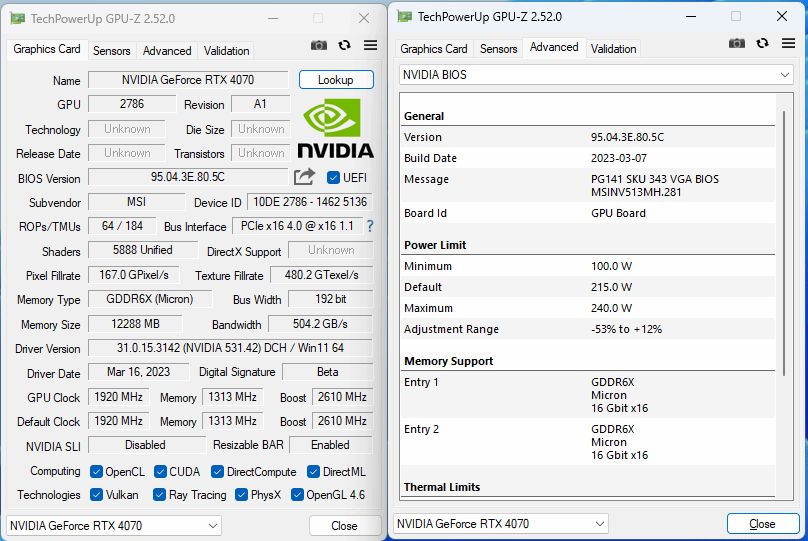Click BIOS export share icon
Image resolution: width=808 pixels, height=541 pixels.
click(304, 177)
